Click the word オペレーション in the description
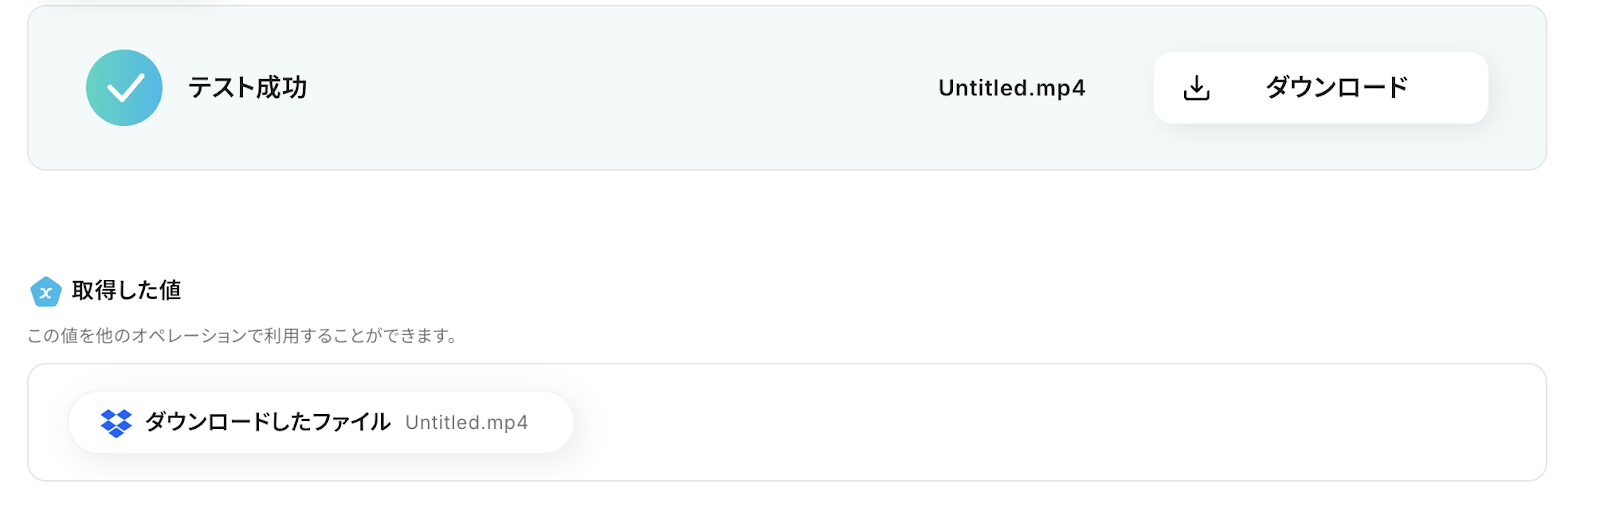1600x520 pixels. pyautogui.click(x=188, y=336)
